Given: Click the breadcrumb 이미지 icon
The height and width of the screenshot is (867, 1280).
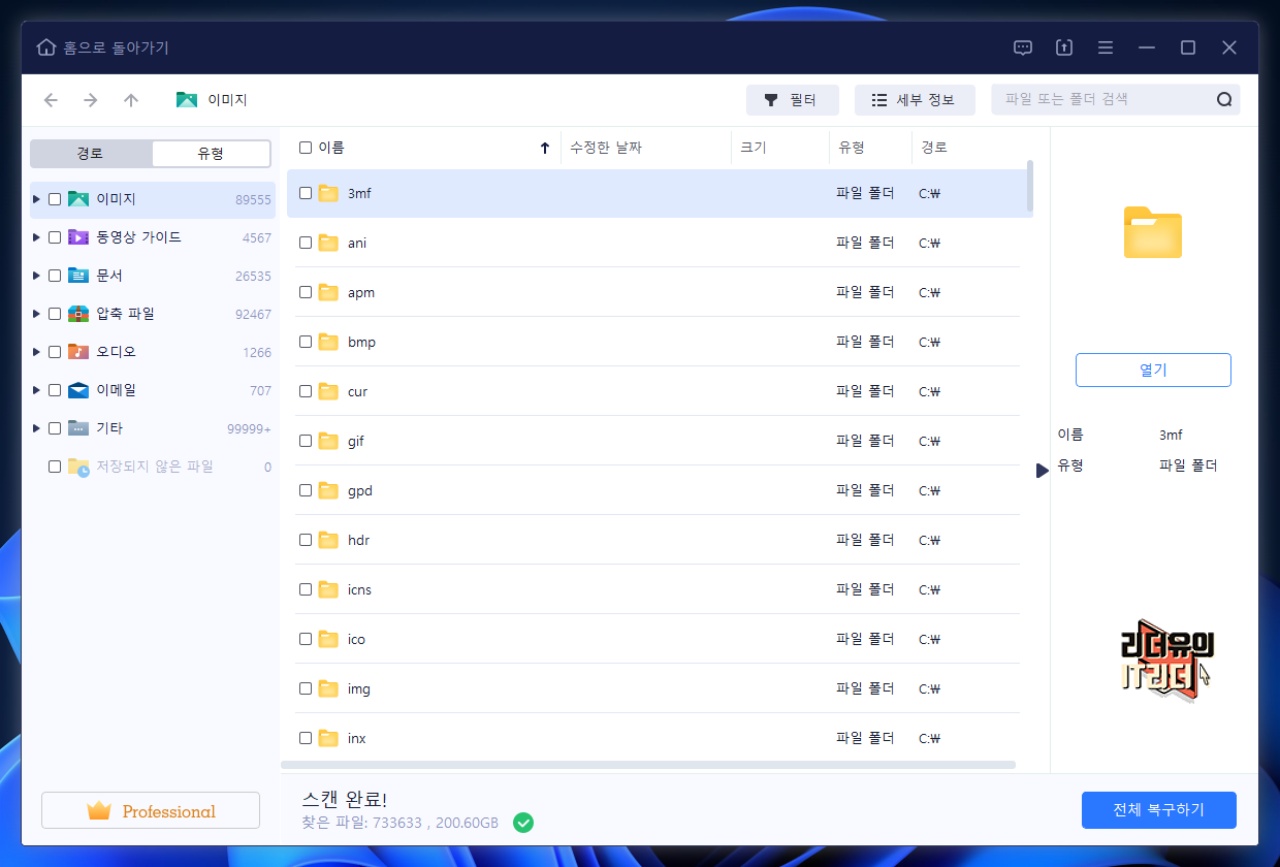Looking at the screenshot, I should 186,100.
